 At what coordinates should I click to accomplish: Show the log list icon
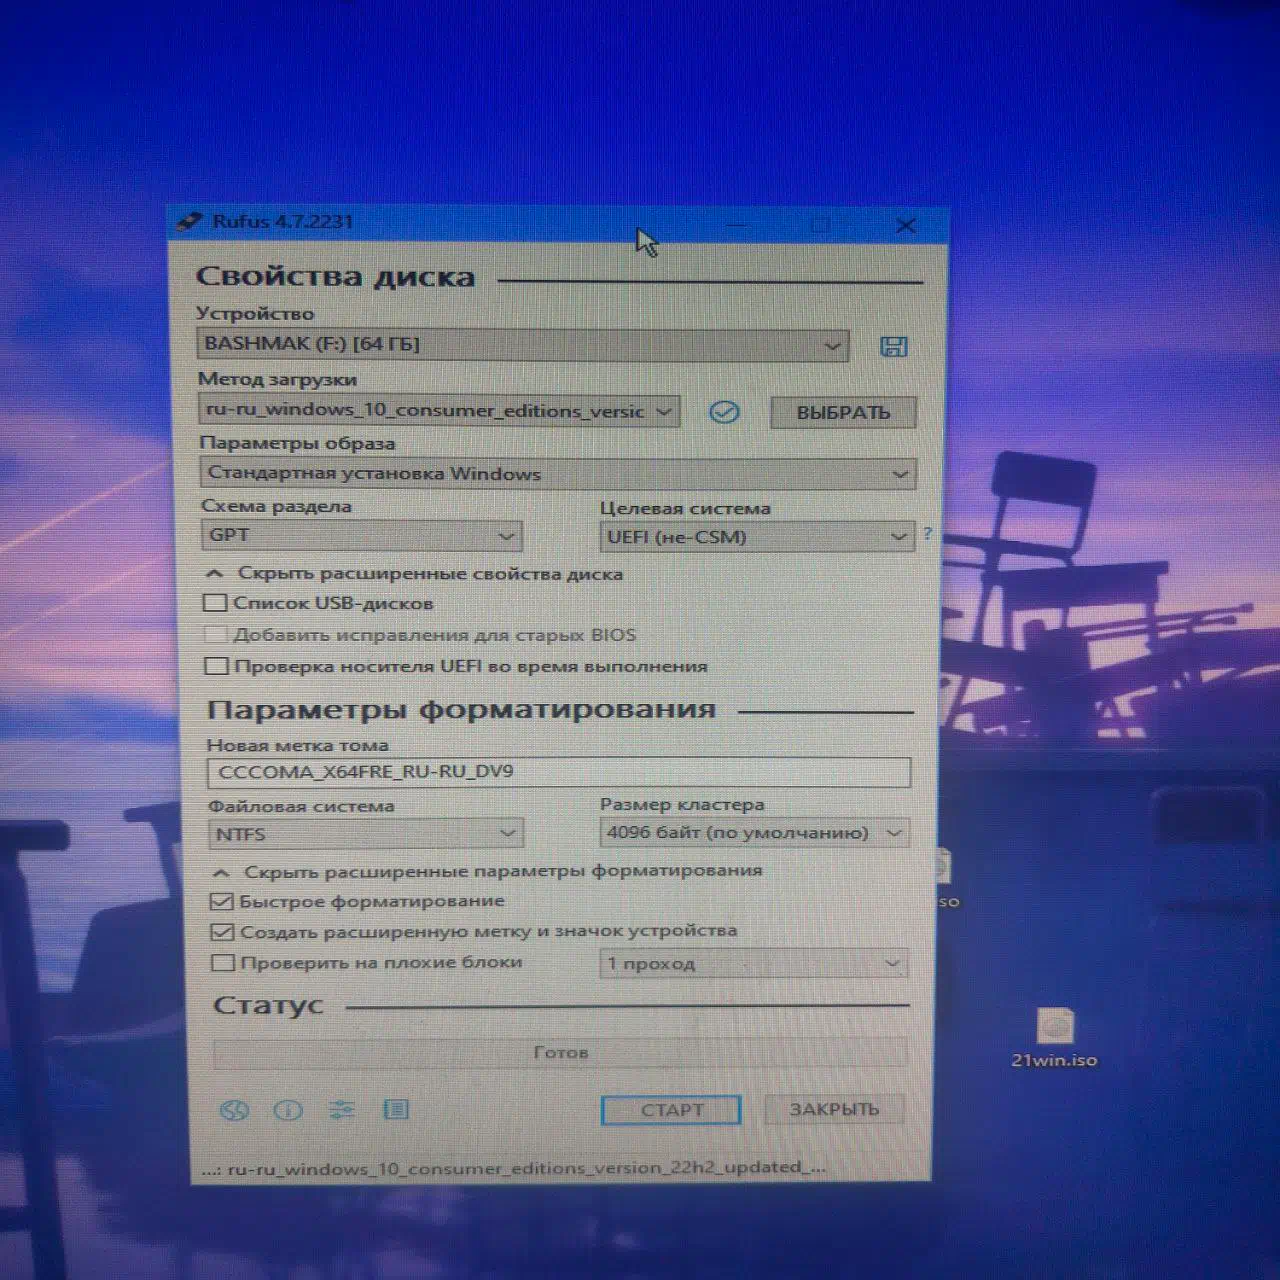click(x=396, y=1109)
